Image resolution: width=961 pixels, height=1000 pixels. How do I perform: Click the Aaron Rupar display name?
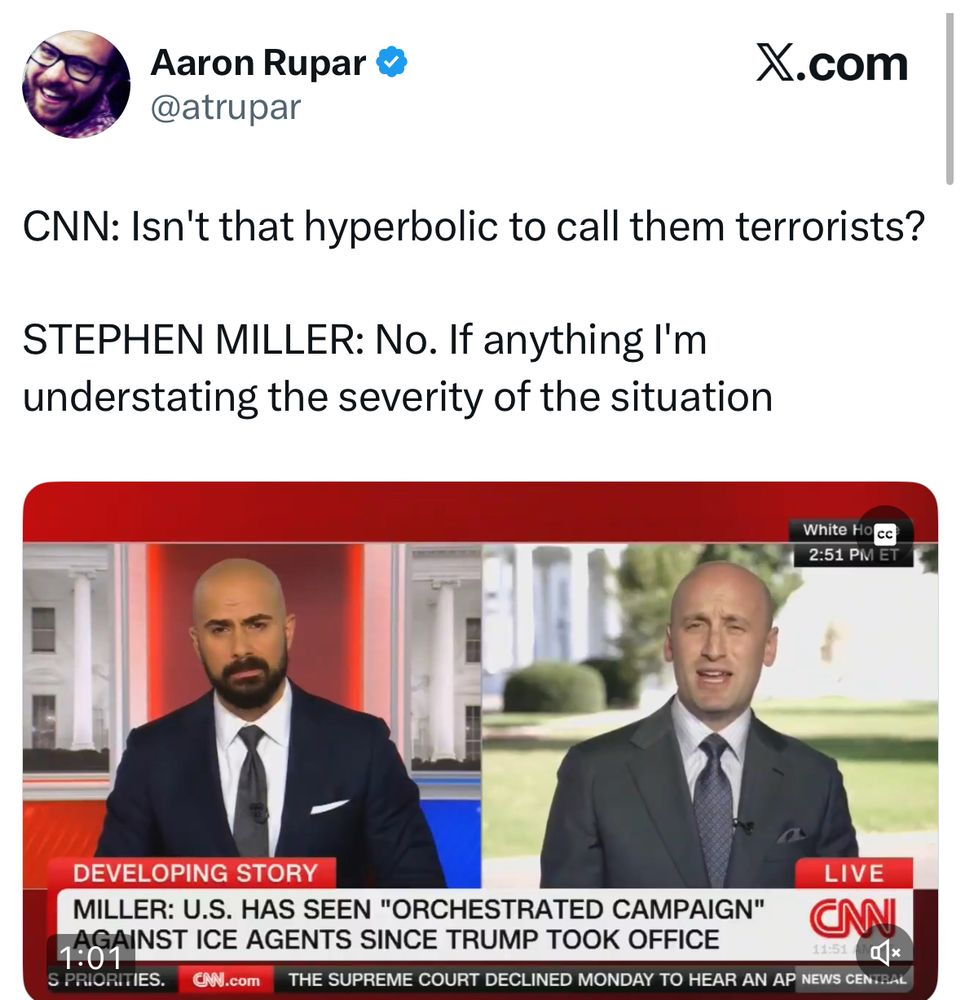pos(258,62)
